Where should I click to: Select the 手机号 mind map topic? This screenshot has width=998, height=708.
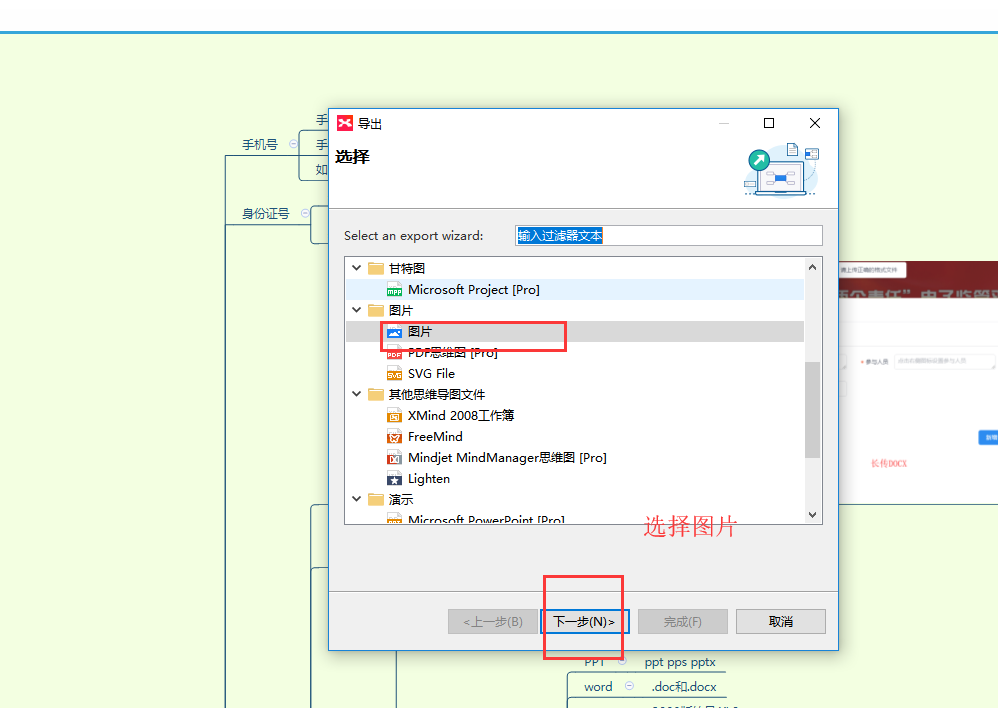click(x=260, y=145)
